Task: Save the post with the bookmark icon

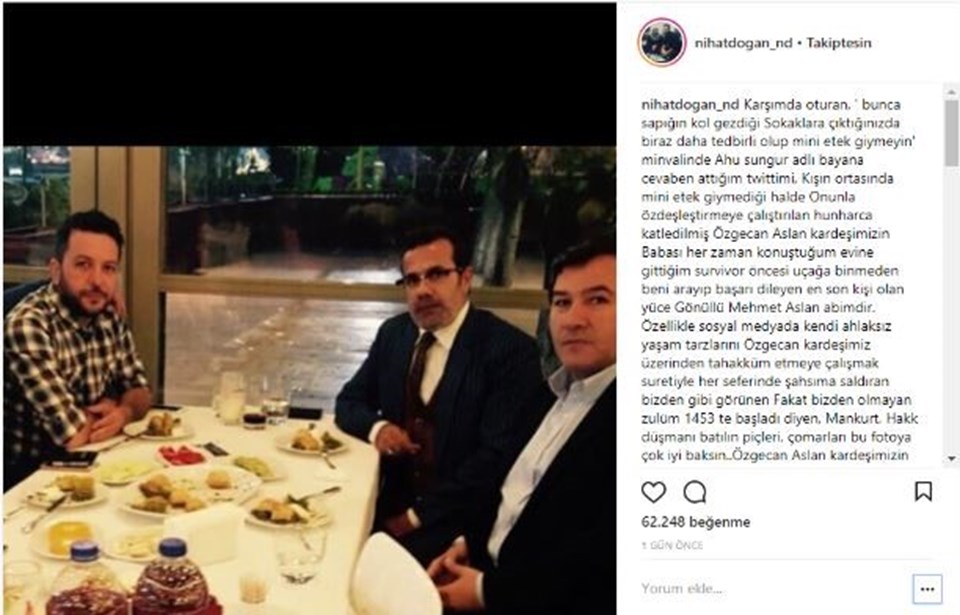Action: point(923,491)
